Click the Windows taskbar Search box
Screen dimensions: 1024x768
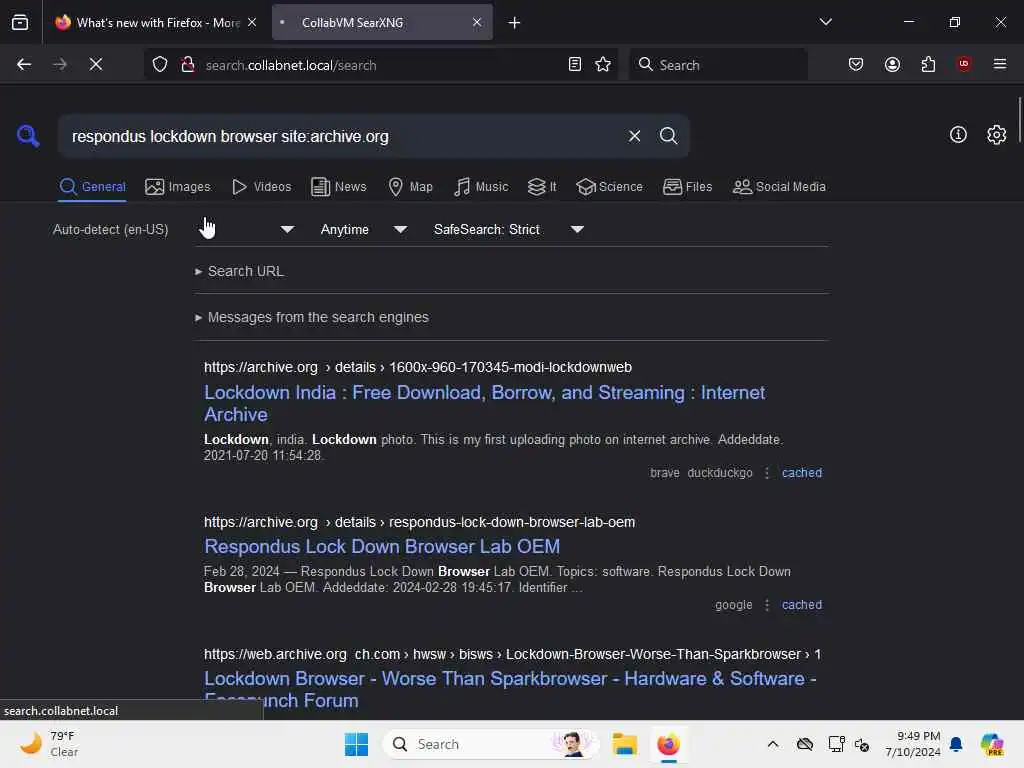tap(491, 744)
